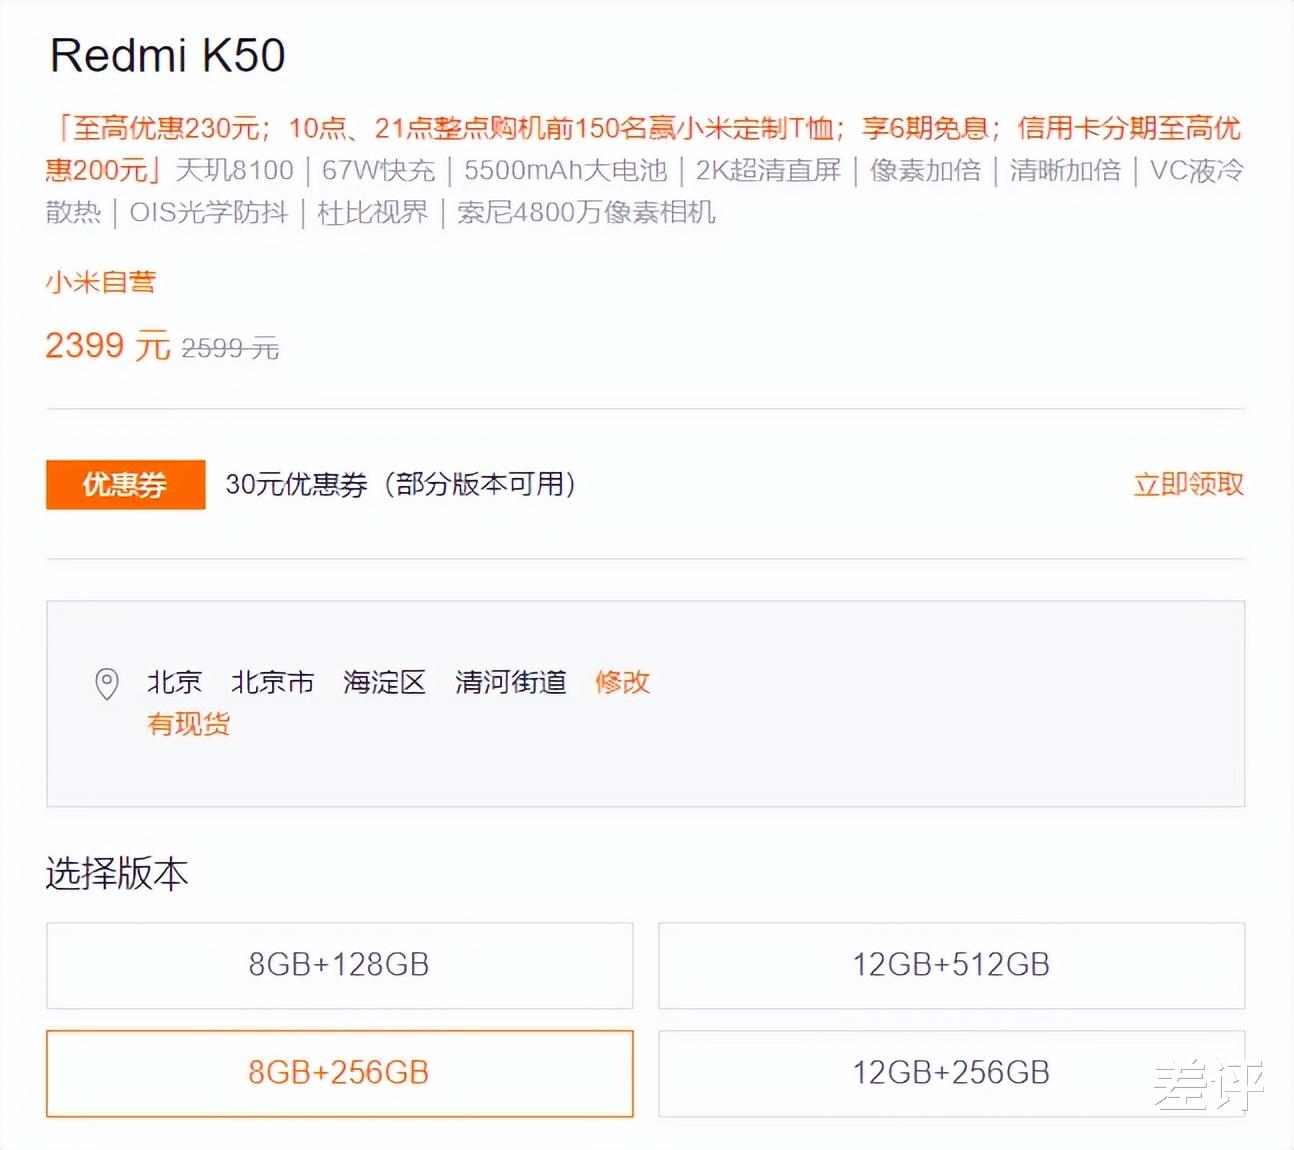Open the 清河街道 street selector
This screenshot has height=1150, width=1294.
pos(510,682)
